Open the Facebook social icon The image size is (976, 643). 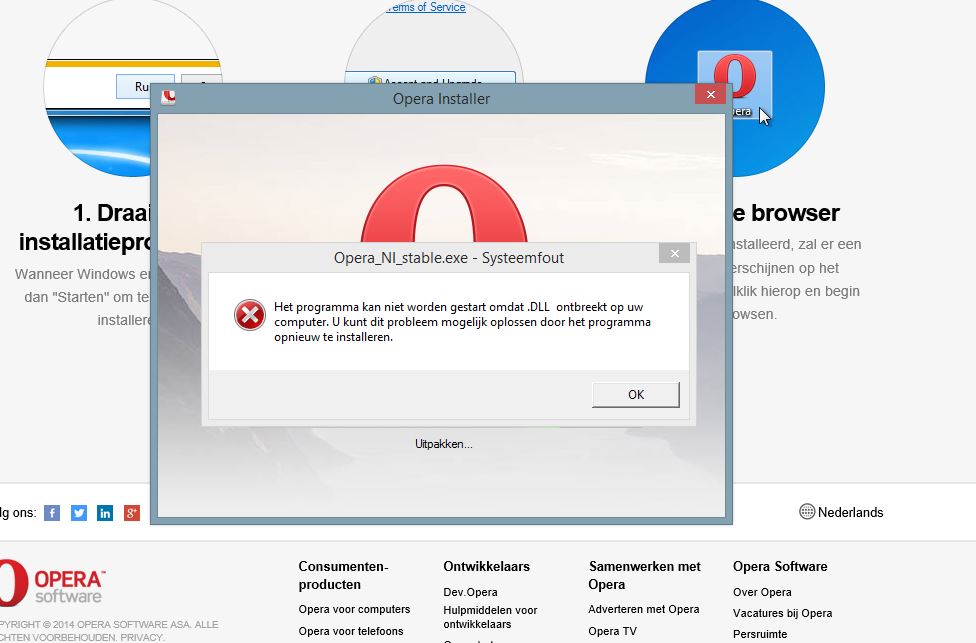coord(52,513)
